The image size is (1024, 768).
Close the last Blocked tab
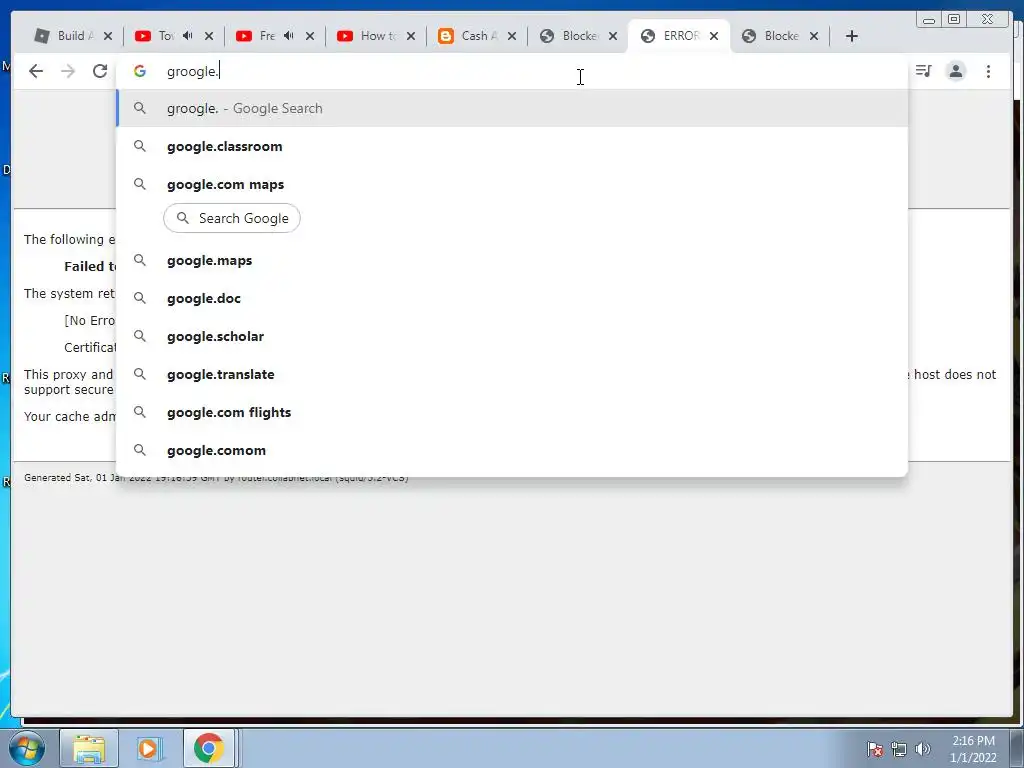(814, 36)
